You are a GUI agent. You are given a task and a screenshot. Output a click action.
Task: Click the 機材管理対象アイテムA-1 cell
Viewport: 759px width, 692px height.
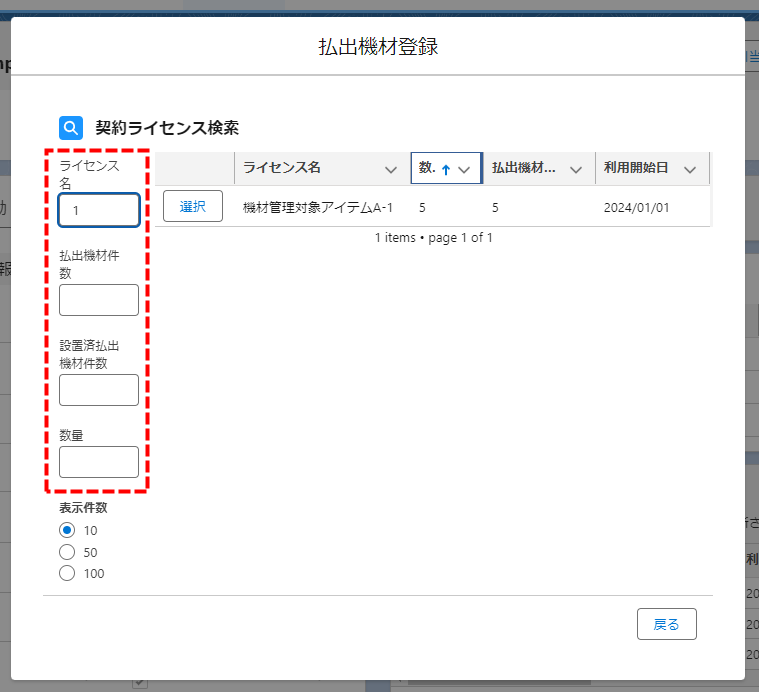(318, 208)
